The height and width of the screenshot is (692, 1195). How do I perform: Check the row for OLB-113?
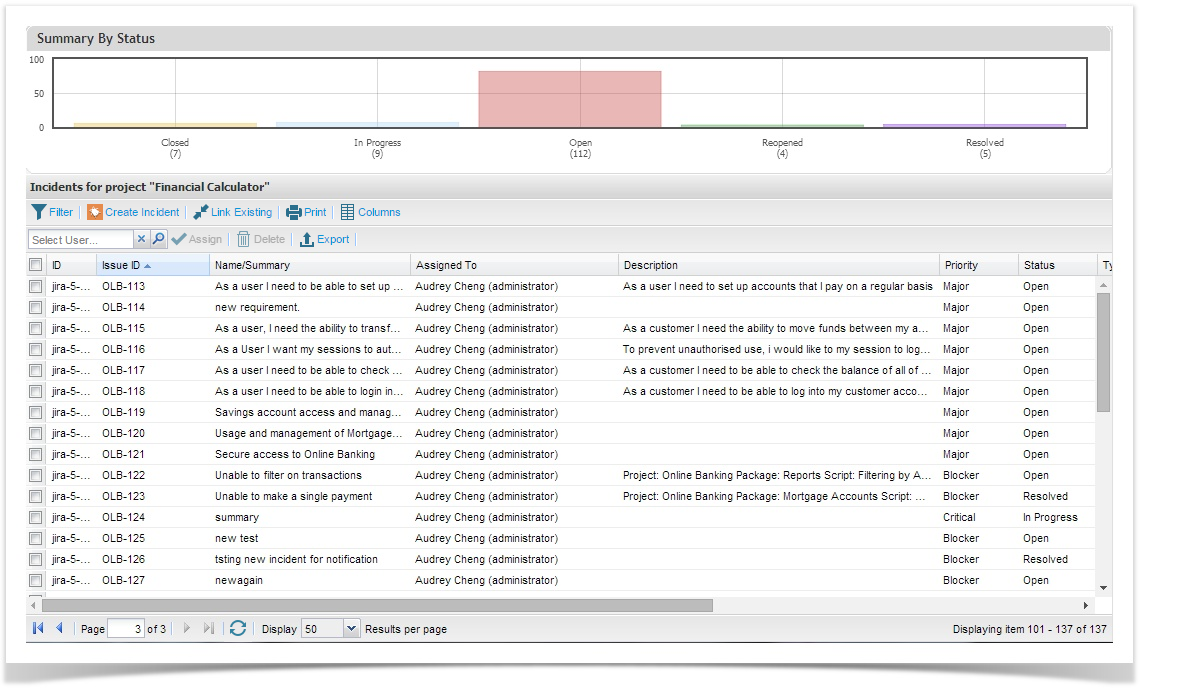click(36, 286)
